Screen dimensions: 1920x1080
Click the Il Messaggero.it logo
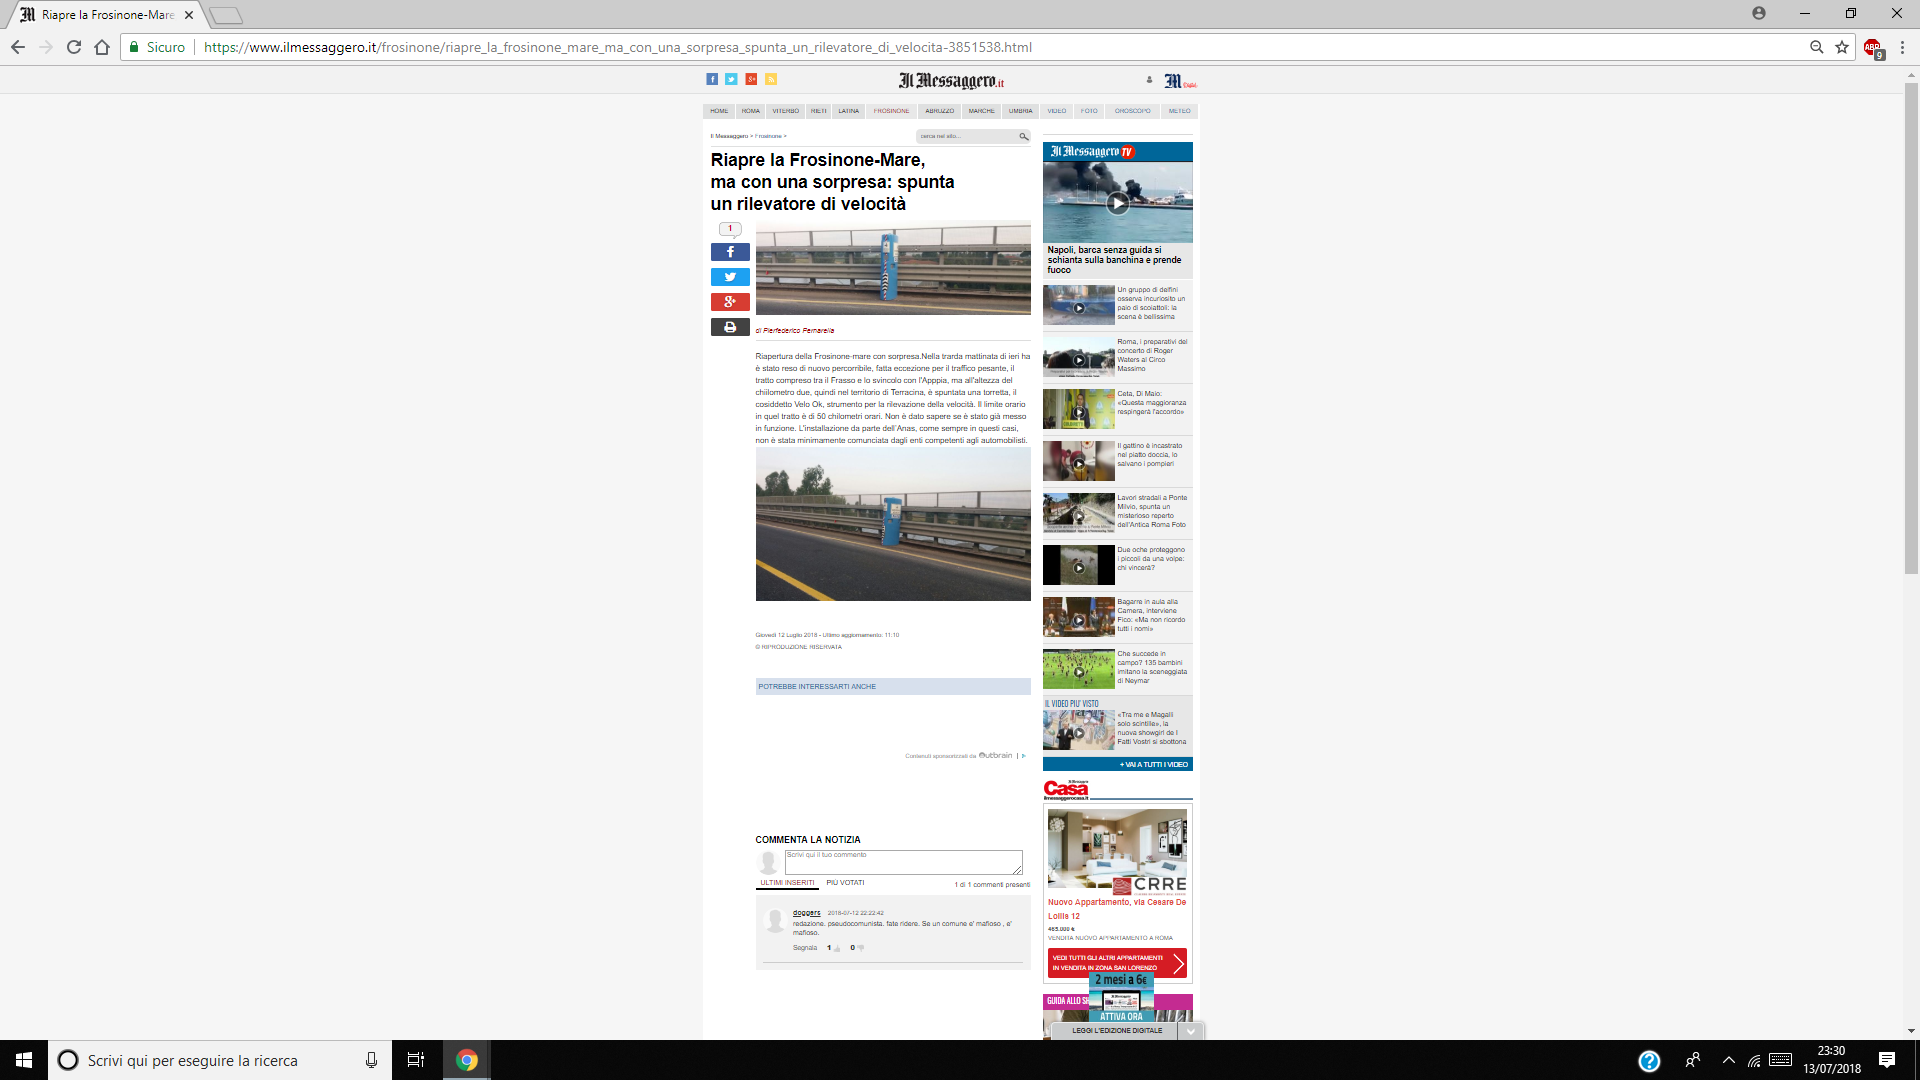(951, 81)
